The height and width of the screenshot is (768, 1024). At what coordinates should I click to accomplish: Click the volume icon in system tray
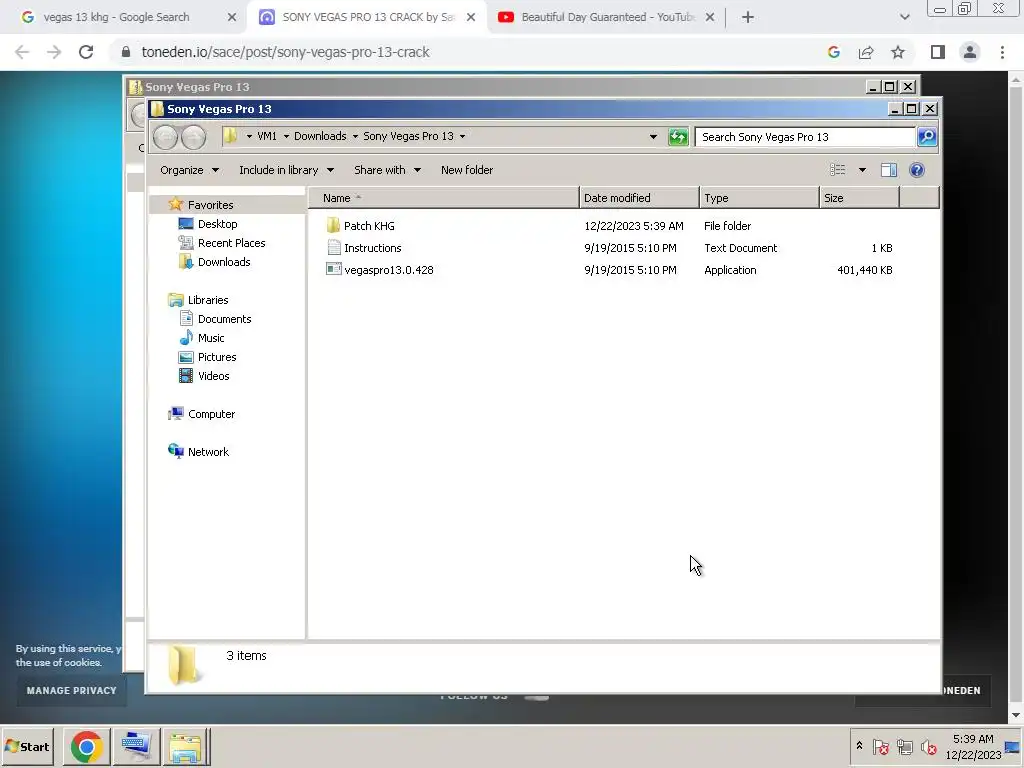point(928,747)
